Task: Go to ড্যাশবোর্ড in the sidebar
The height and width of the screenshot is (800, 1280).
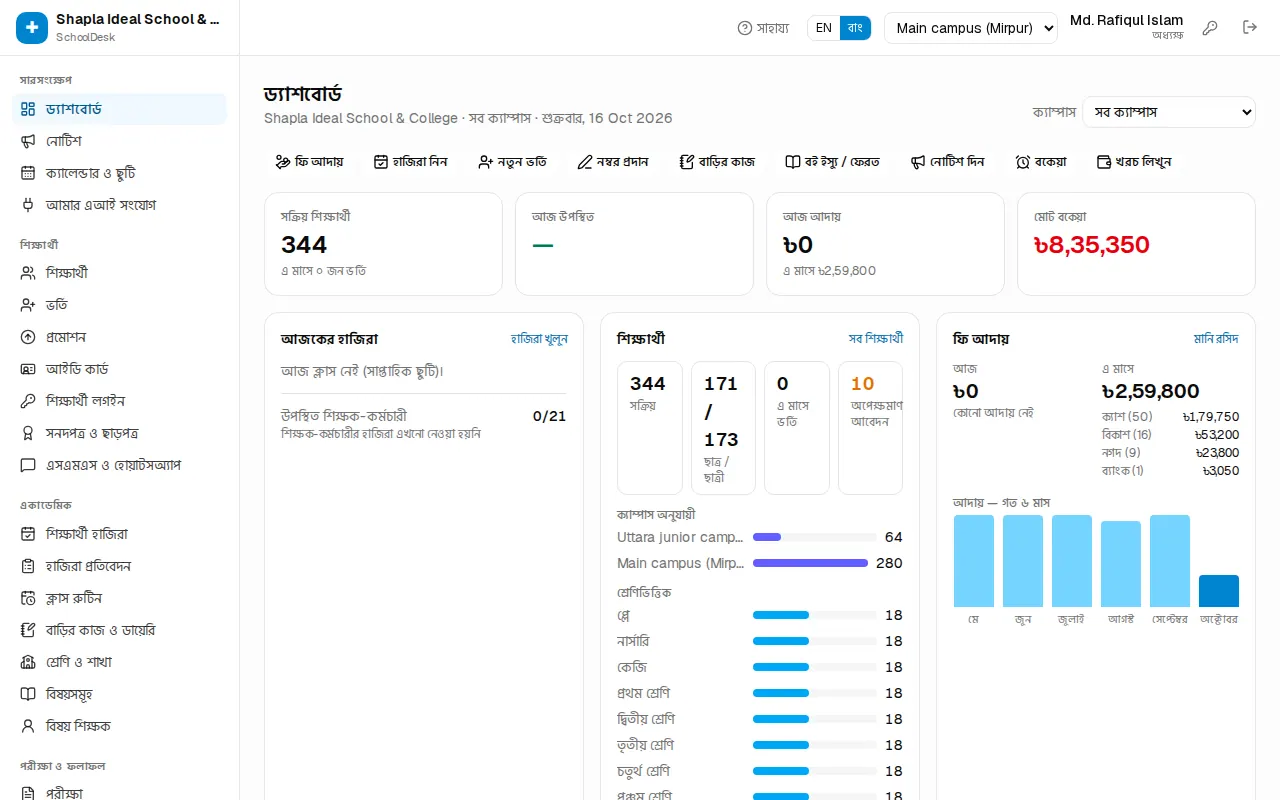Action: coord(120,109)
